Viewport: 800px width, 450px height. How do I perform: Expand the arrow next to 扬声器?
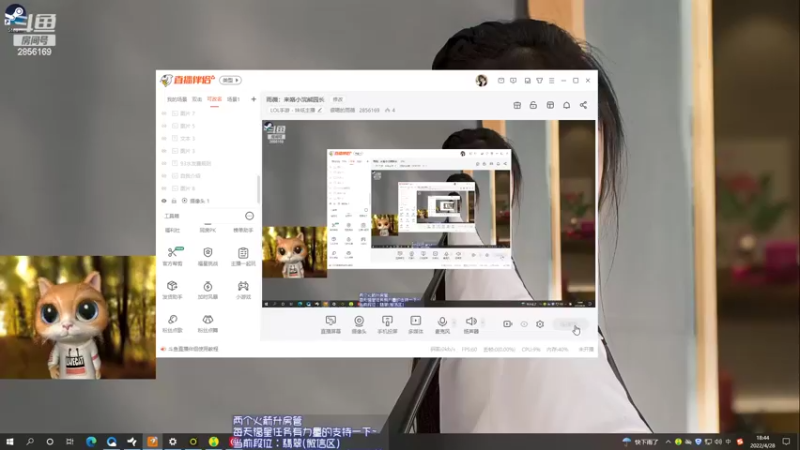click(x=482, y=322)
